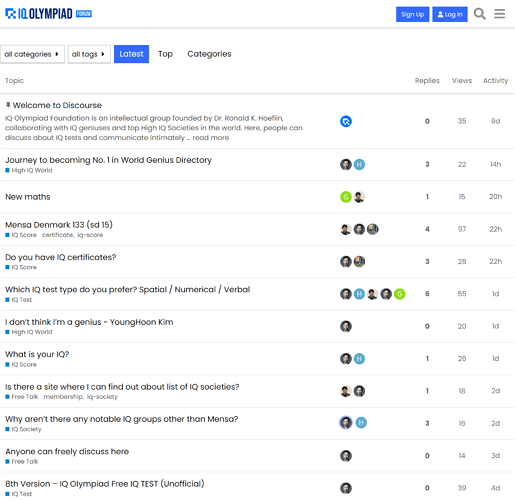515x500 pixels.
Task: Open Mensa Denmark 133 (sd 15) topic
Action: point(59,225)
